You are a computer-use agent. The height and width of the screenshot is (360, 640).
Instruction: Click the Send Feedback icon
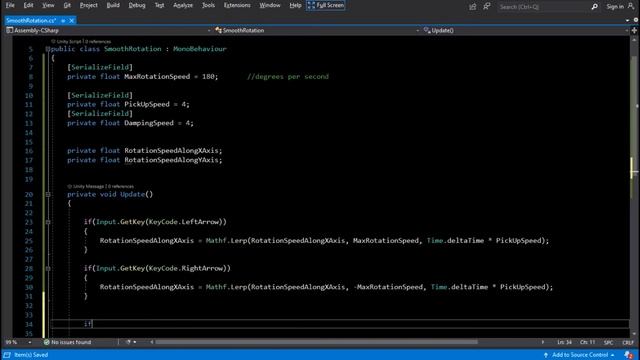[x=487, y=7]
